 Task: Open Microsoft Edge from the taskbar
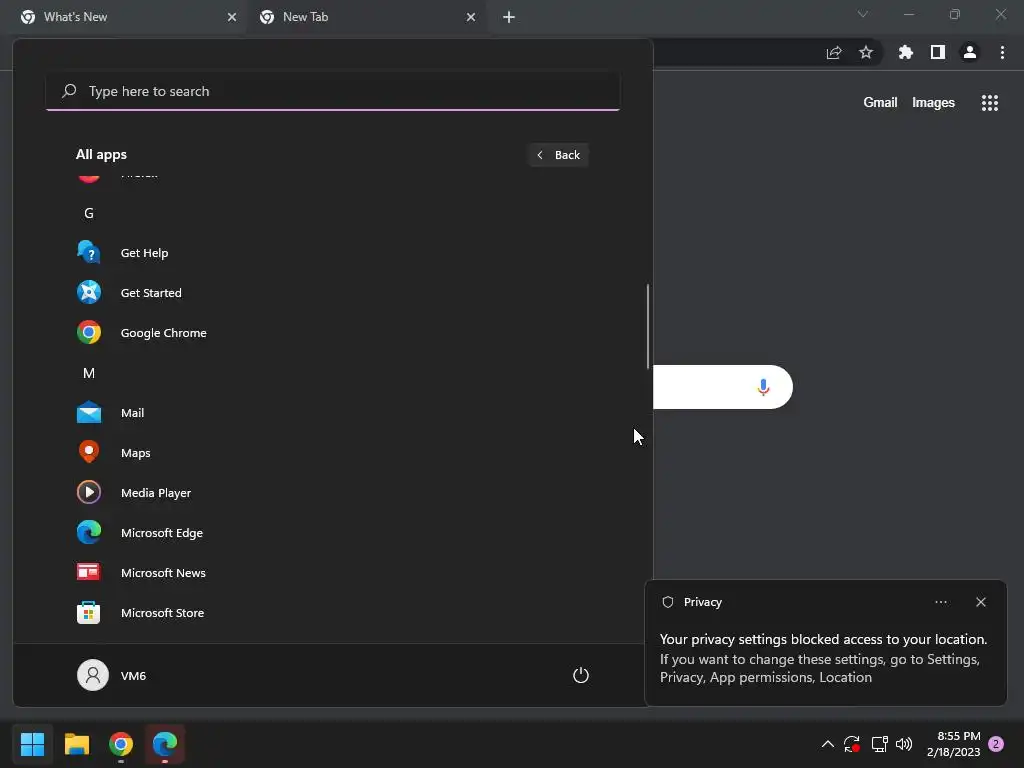(165, 744)
